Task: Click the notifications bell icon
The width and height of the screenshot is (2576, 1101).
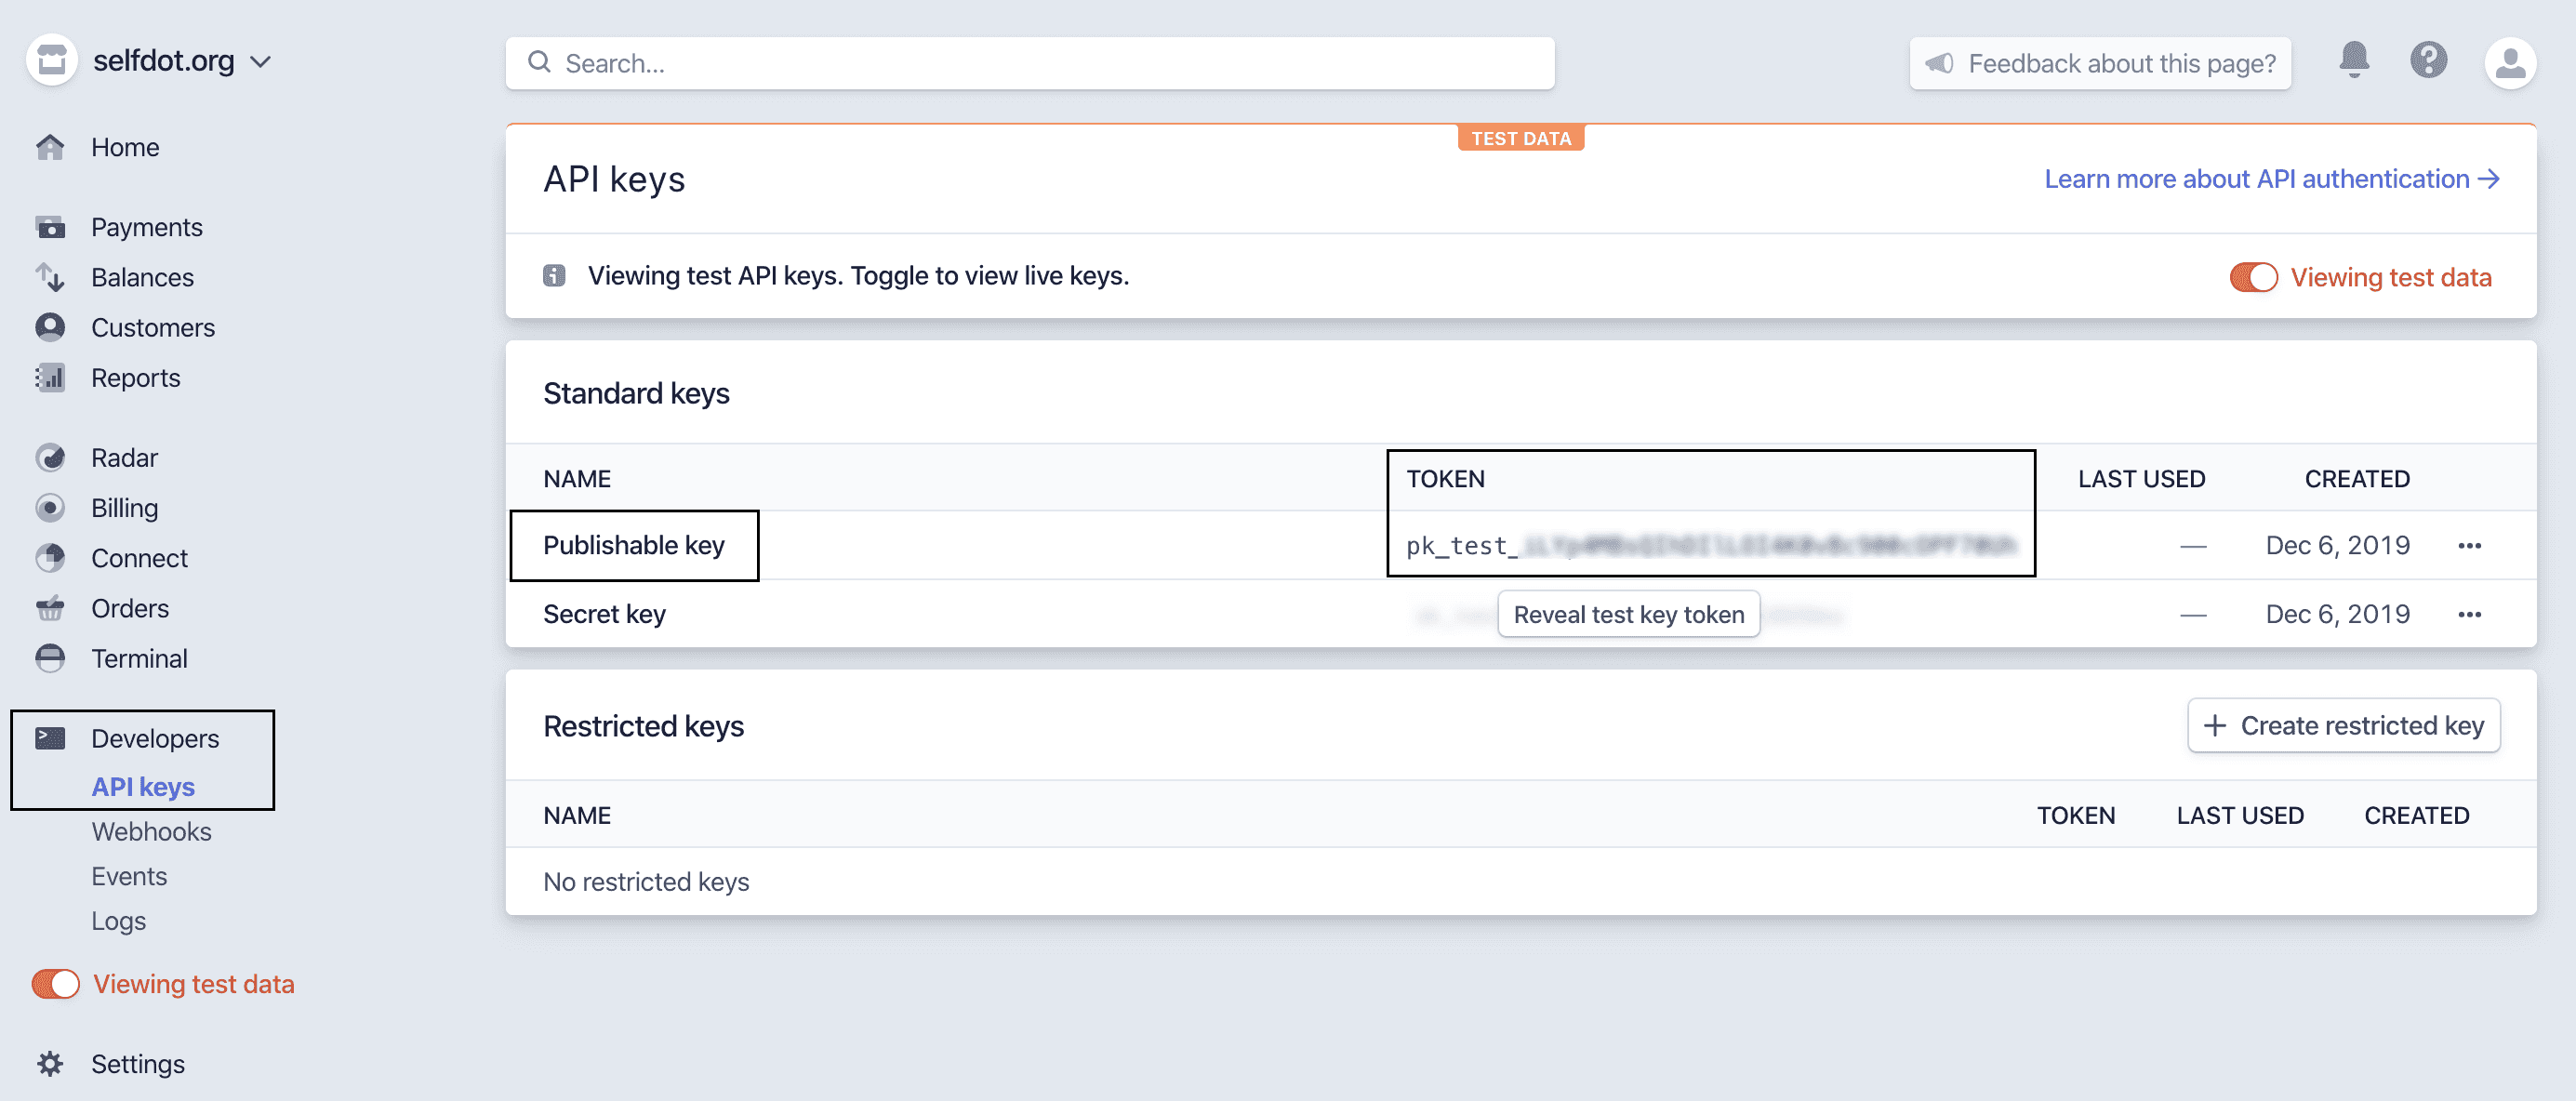Action: (x=2353, y=62)
